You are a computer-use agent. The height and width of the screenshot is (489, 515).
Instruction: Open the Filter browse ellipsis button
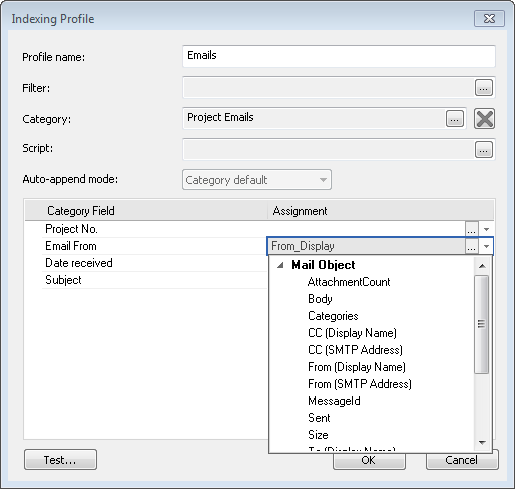[x=484, y=88]
